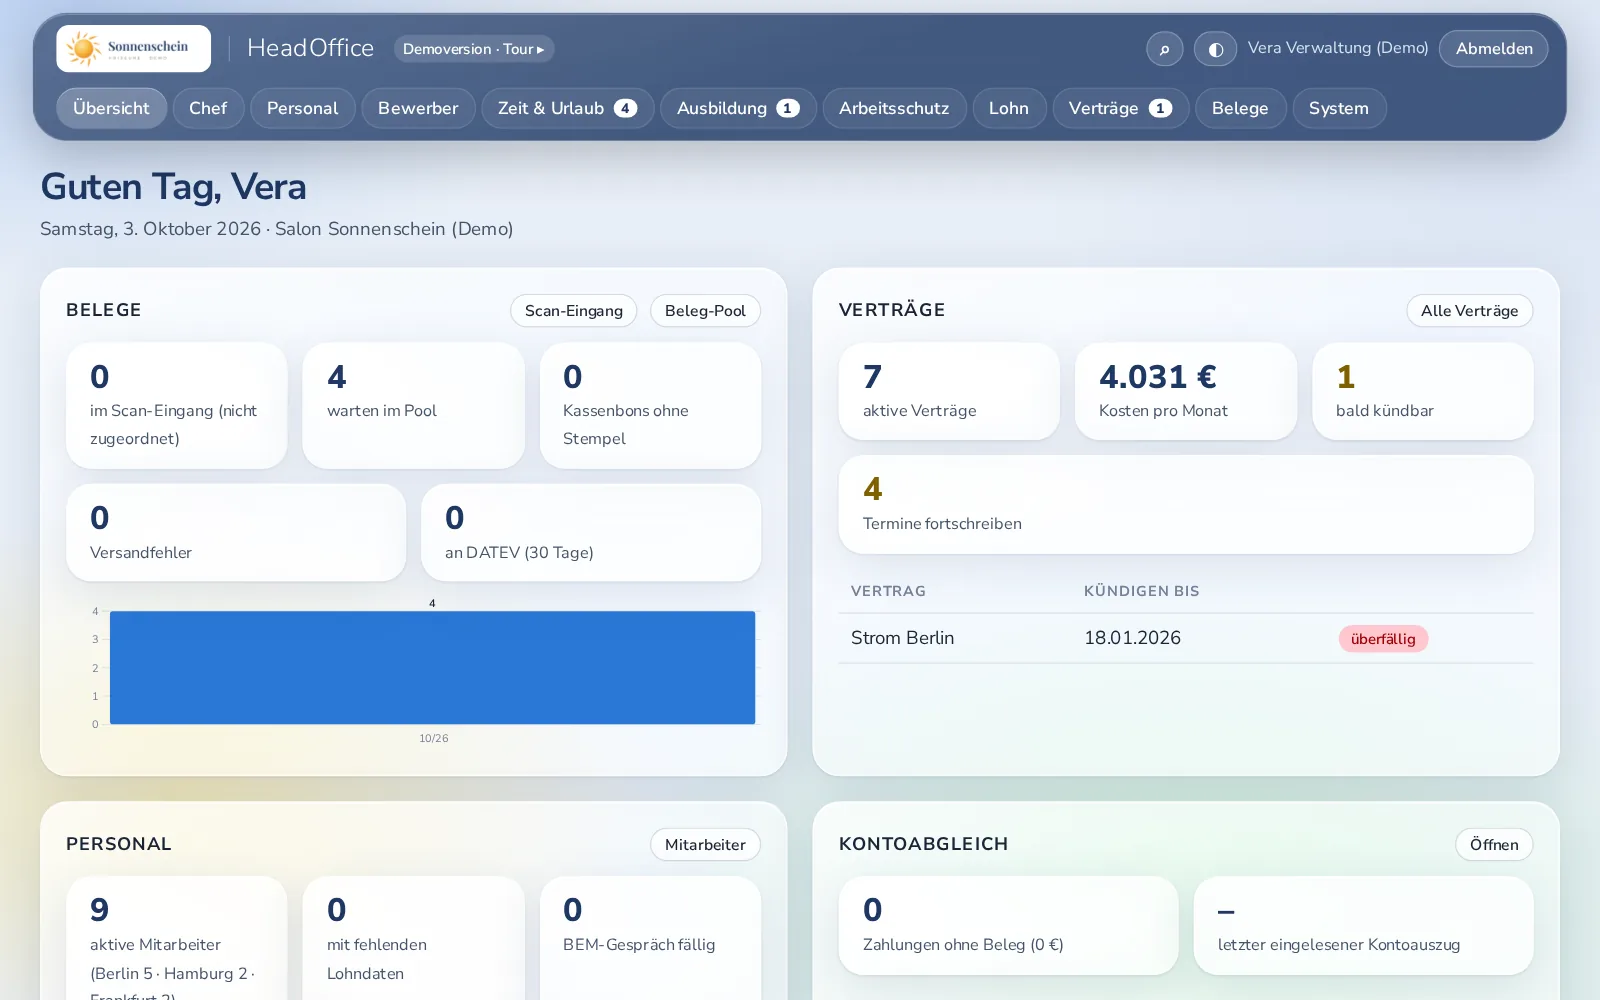
Task: Select 'Kassenbons ohne Stempel' card
Action: 650,405
